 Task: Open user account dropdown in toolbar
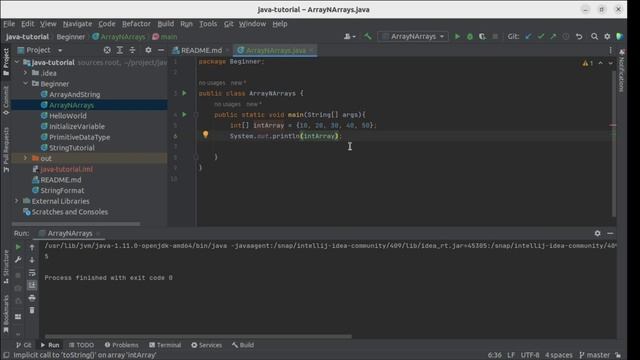click(x=349, y=37)
